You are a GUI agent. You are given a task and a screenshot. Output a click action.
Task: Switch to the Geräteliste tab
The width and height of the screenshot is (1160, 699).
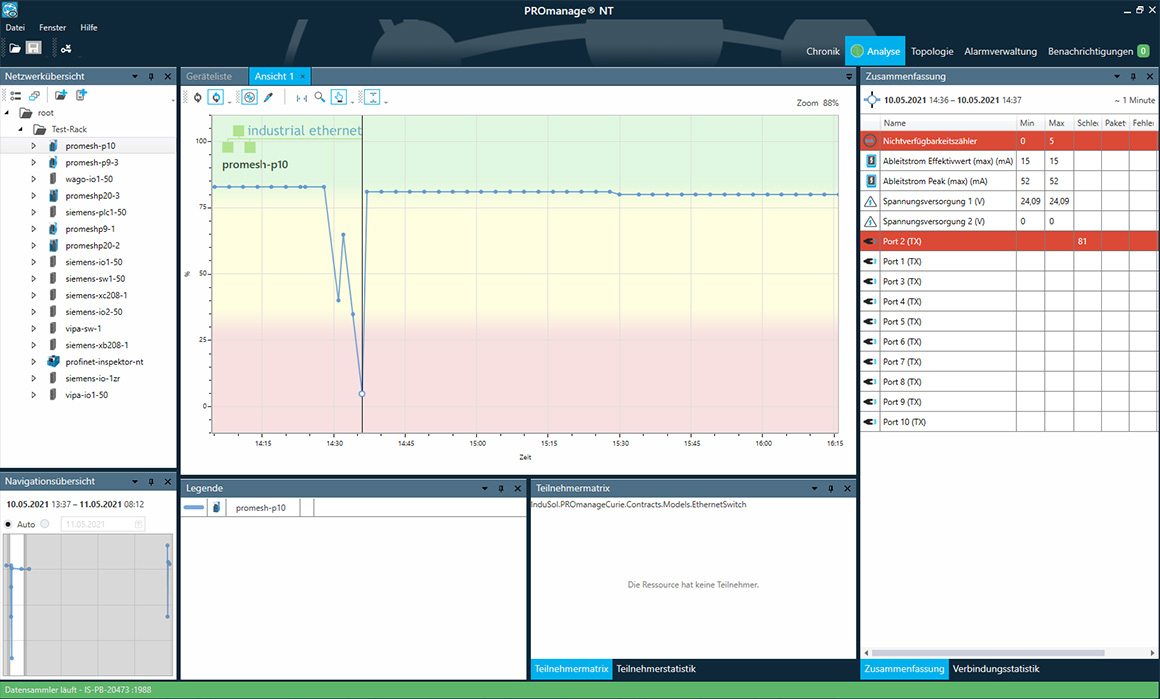[x=209, y=76]
